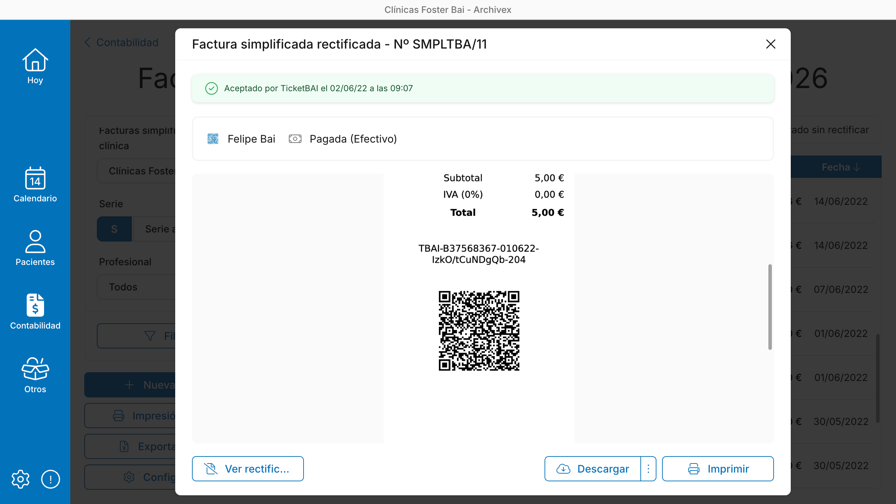Sort by the Fecha column header
896x504 pixels.
(x=840, y=167)
